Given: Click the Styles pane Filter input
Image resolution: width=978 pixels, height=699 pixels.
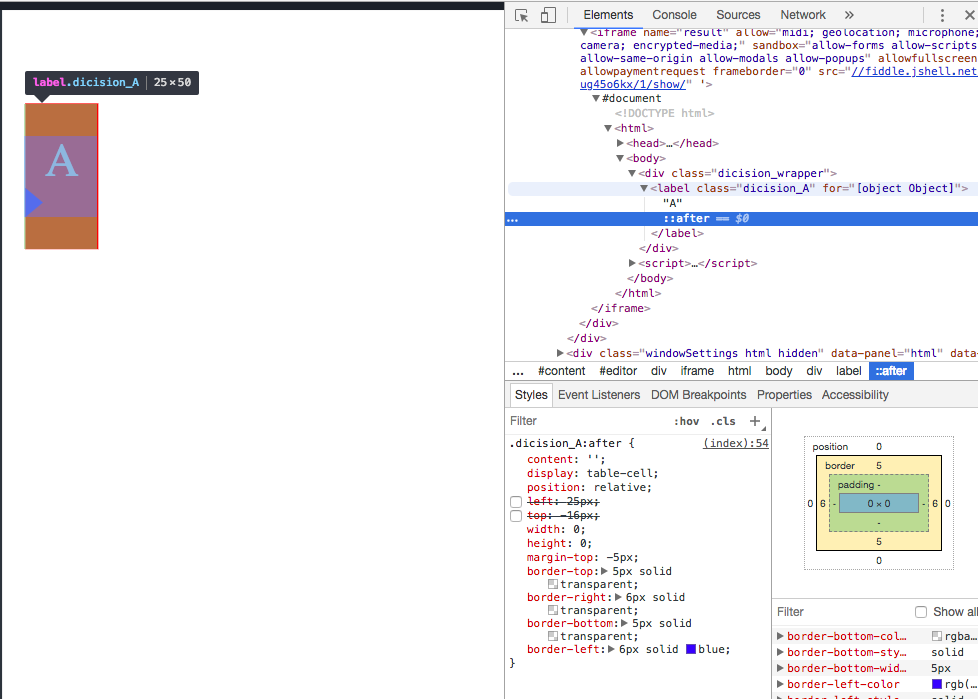Looking at the screenshot, I should click(580, 421).
